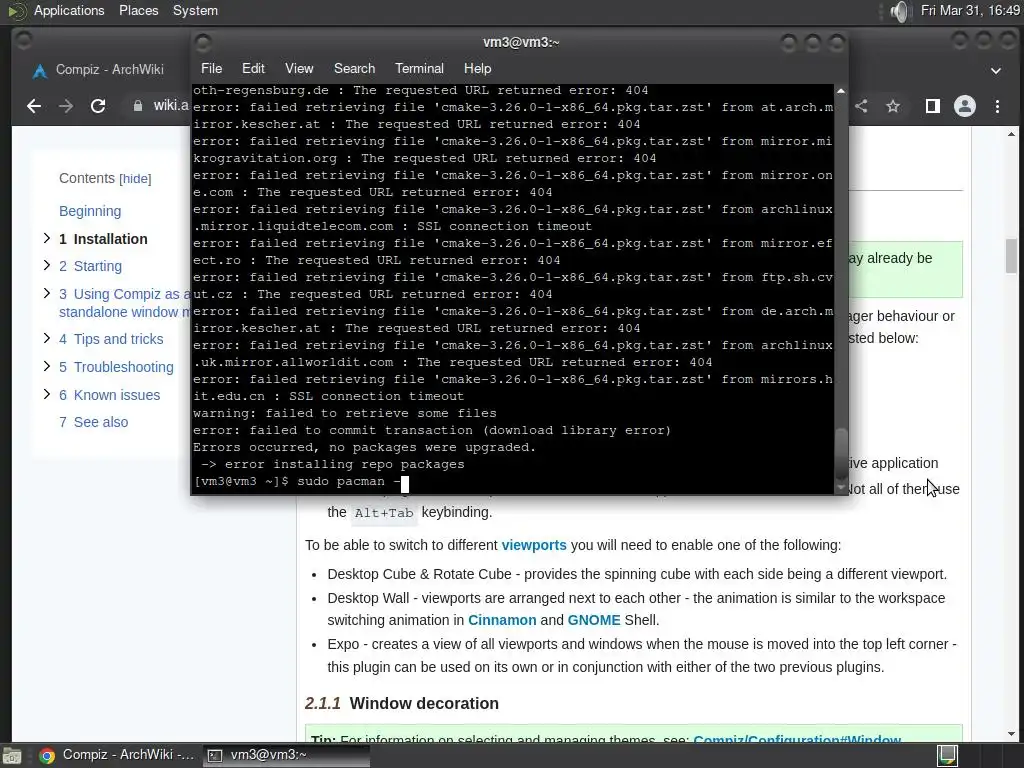Follow the viewports link
This screenshot has width=1024, height=768.
point(534,545)
